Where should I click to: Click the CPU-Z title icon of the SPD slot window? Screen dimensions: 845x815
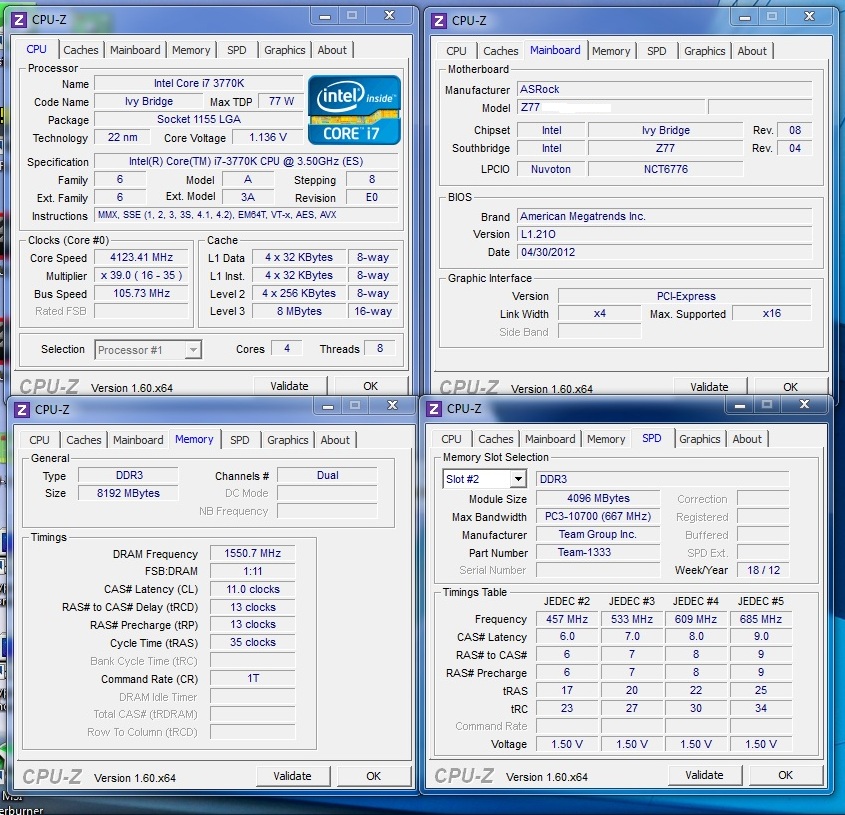tap(433, 408)
